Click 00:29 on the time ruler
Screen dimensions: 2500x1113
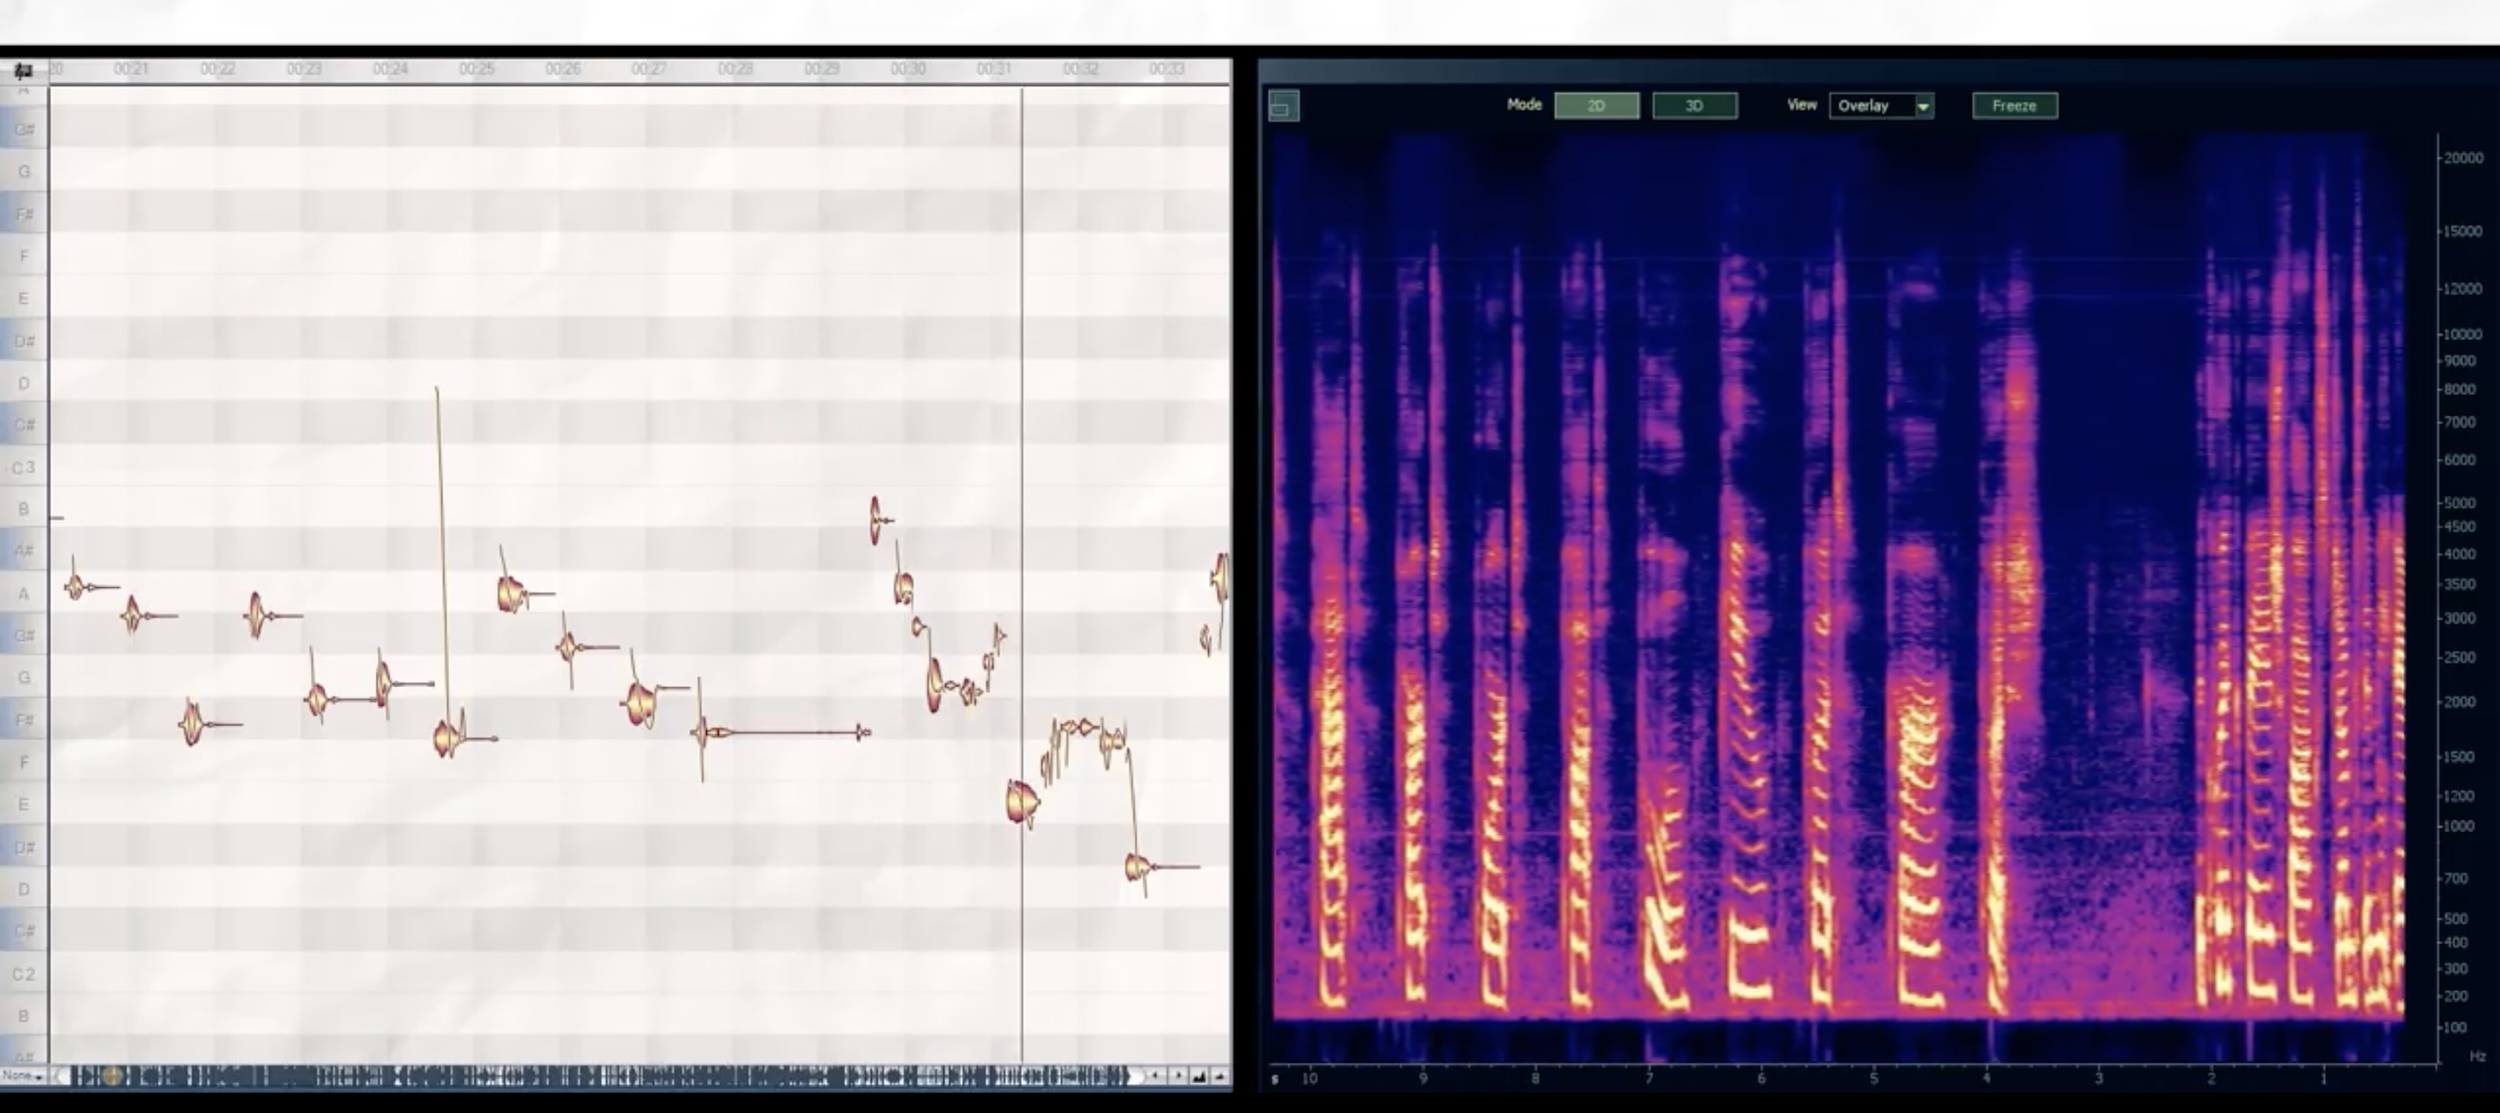click(x=821, y=69)
